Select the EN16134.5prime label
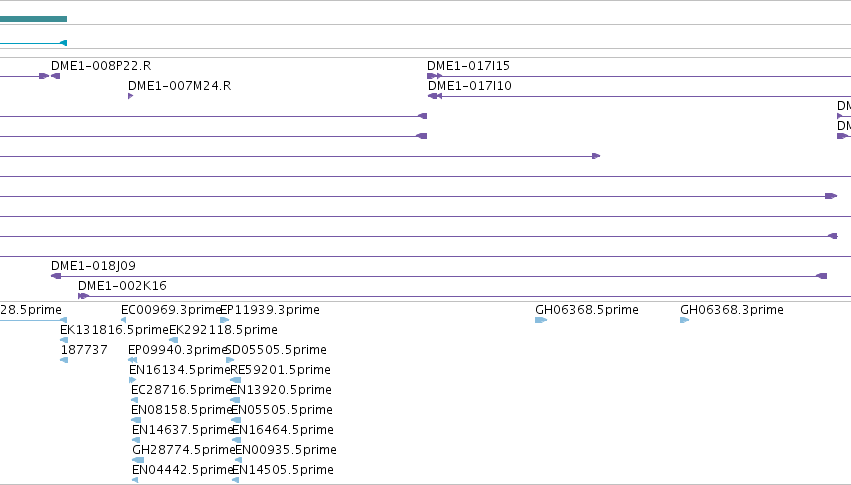The height and width of the screenshot is (485, 851). [180, 370]
